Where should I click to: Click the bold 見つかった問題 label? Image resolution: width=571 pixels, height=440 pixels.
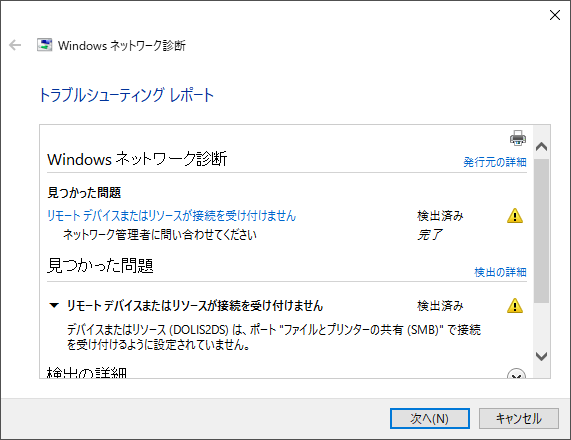[84, 192]
